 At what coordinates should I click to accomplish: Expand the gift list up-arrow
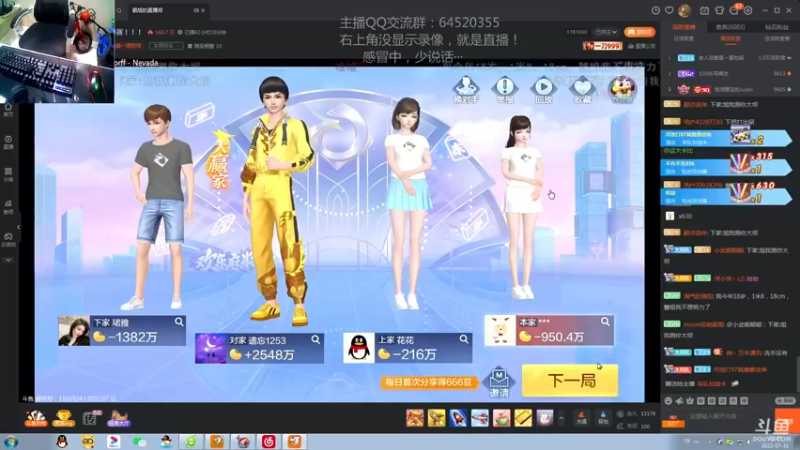point(561,418)
